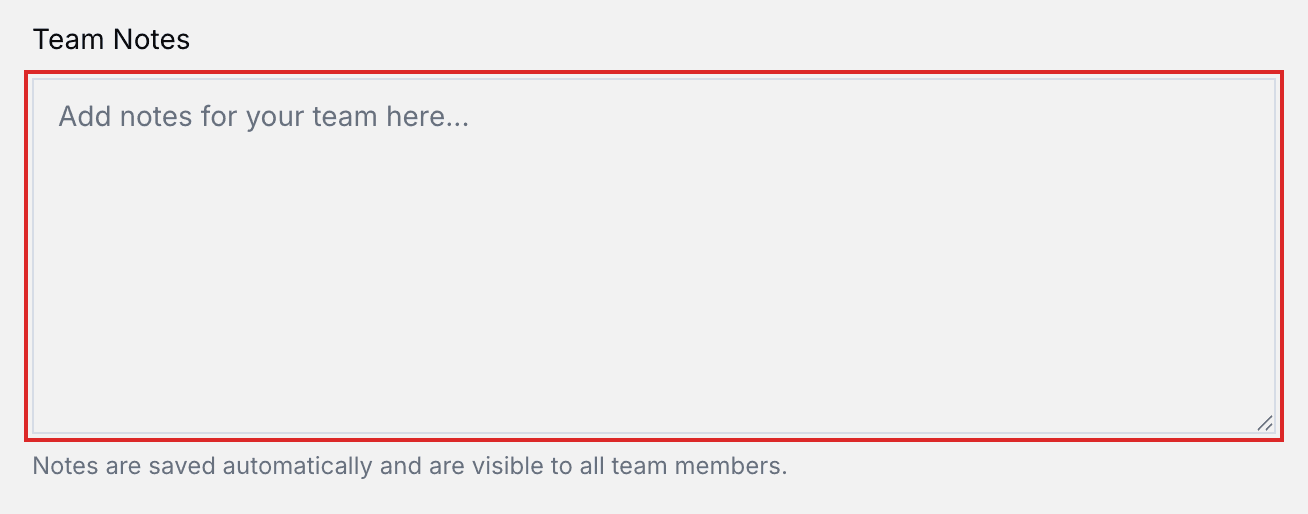Focus the 'Add notes for your team here' field
The width and height of the screenshot is (1308, 514).
point(654,256)
